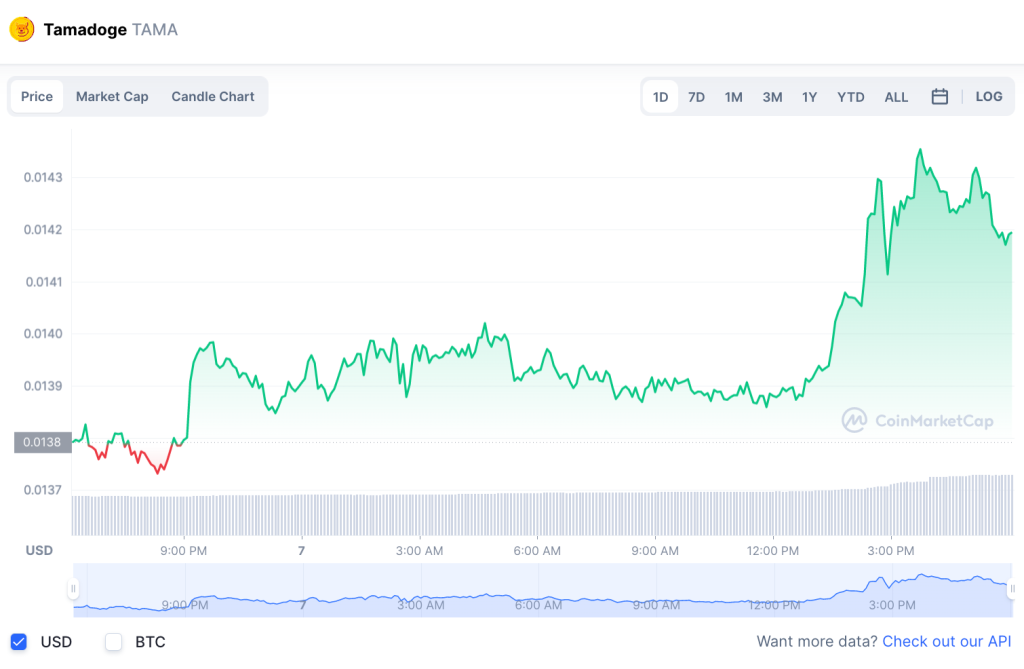Click the 12:00 PM x-axis label
The image size is (1024, 669).
point(773,551)
